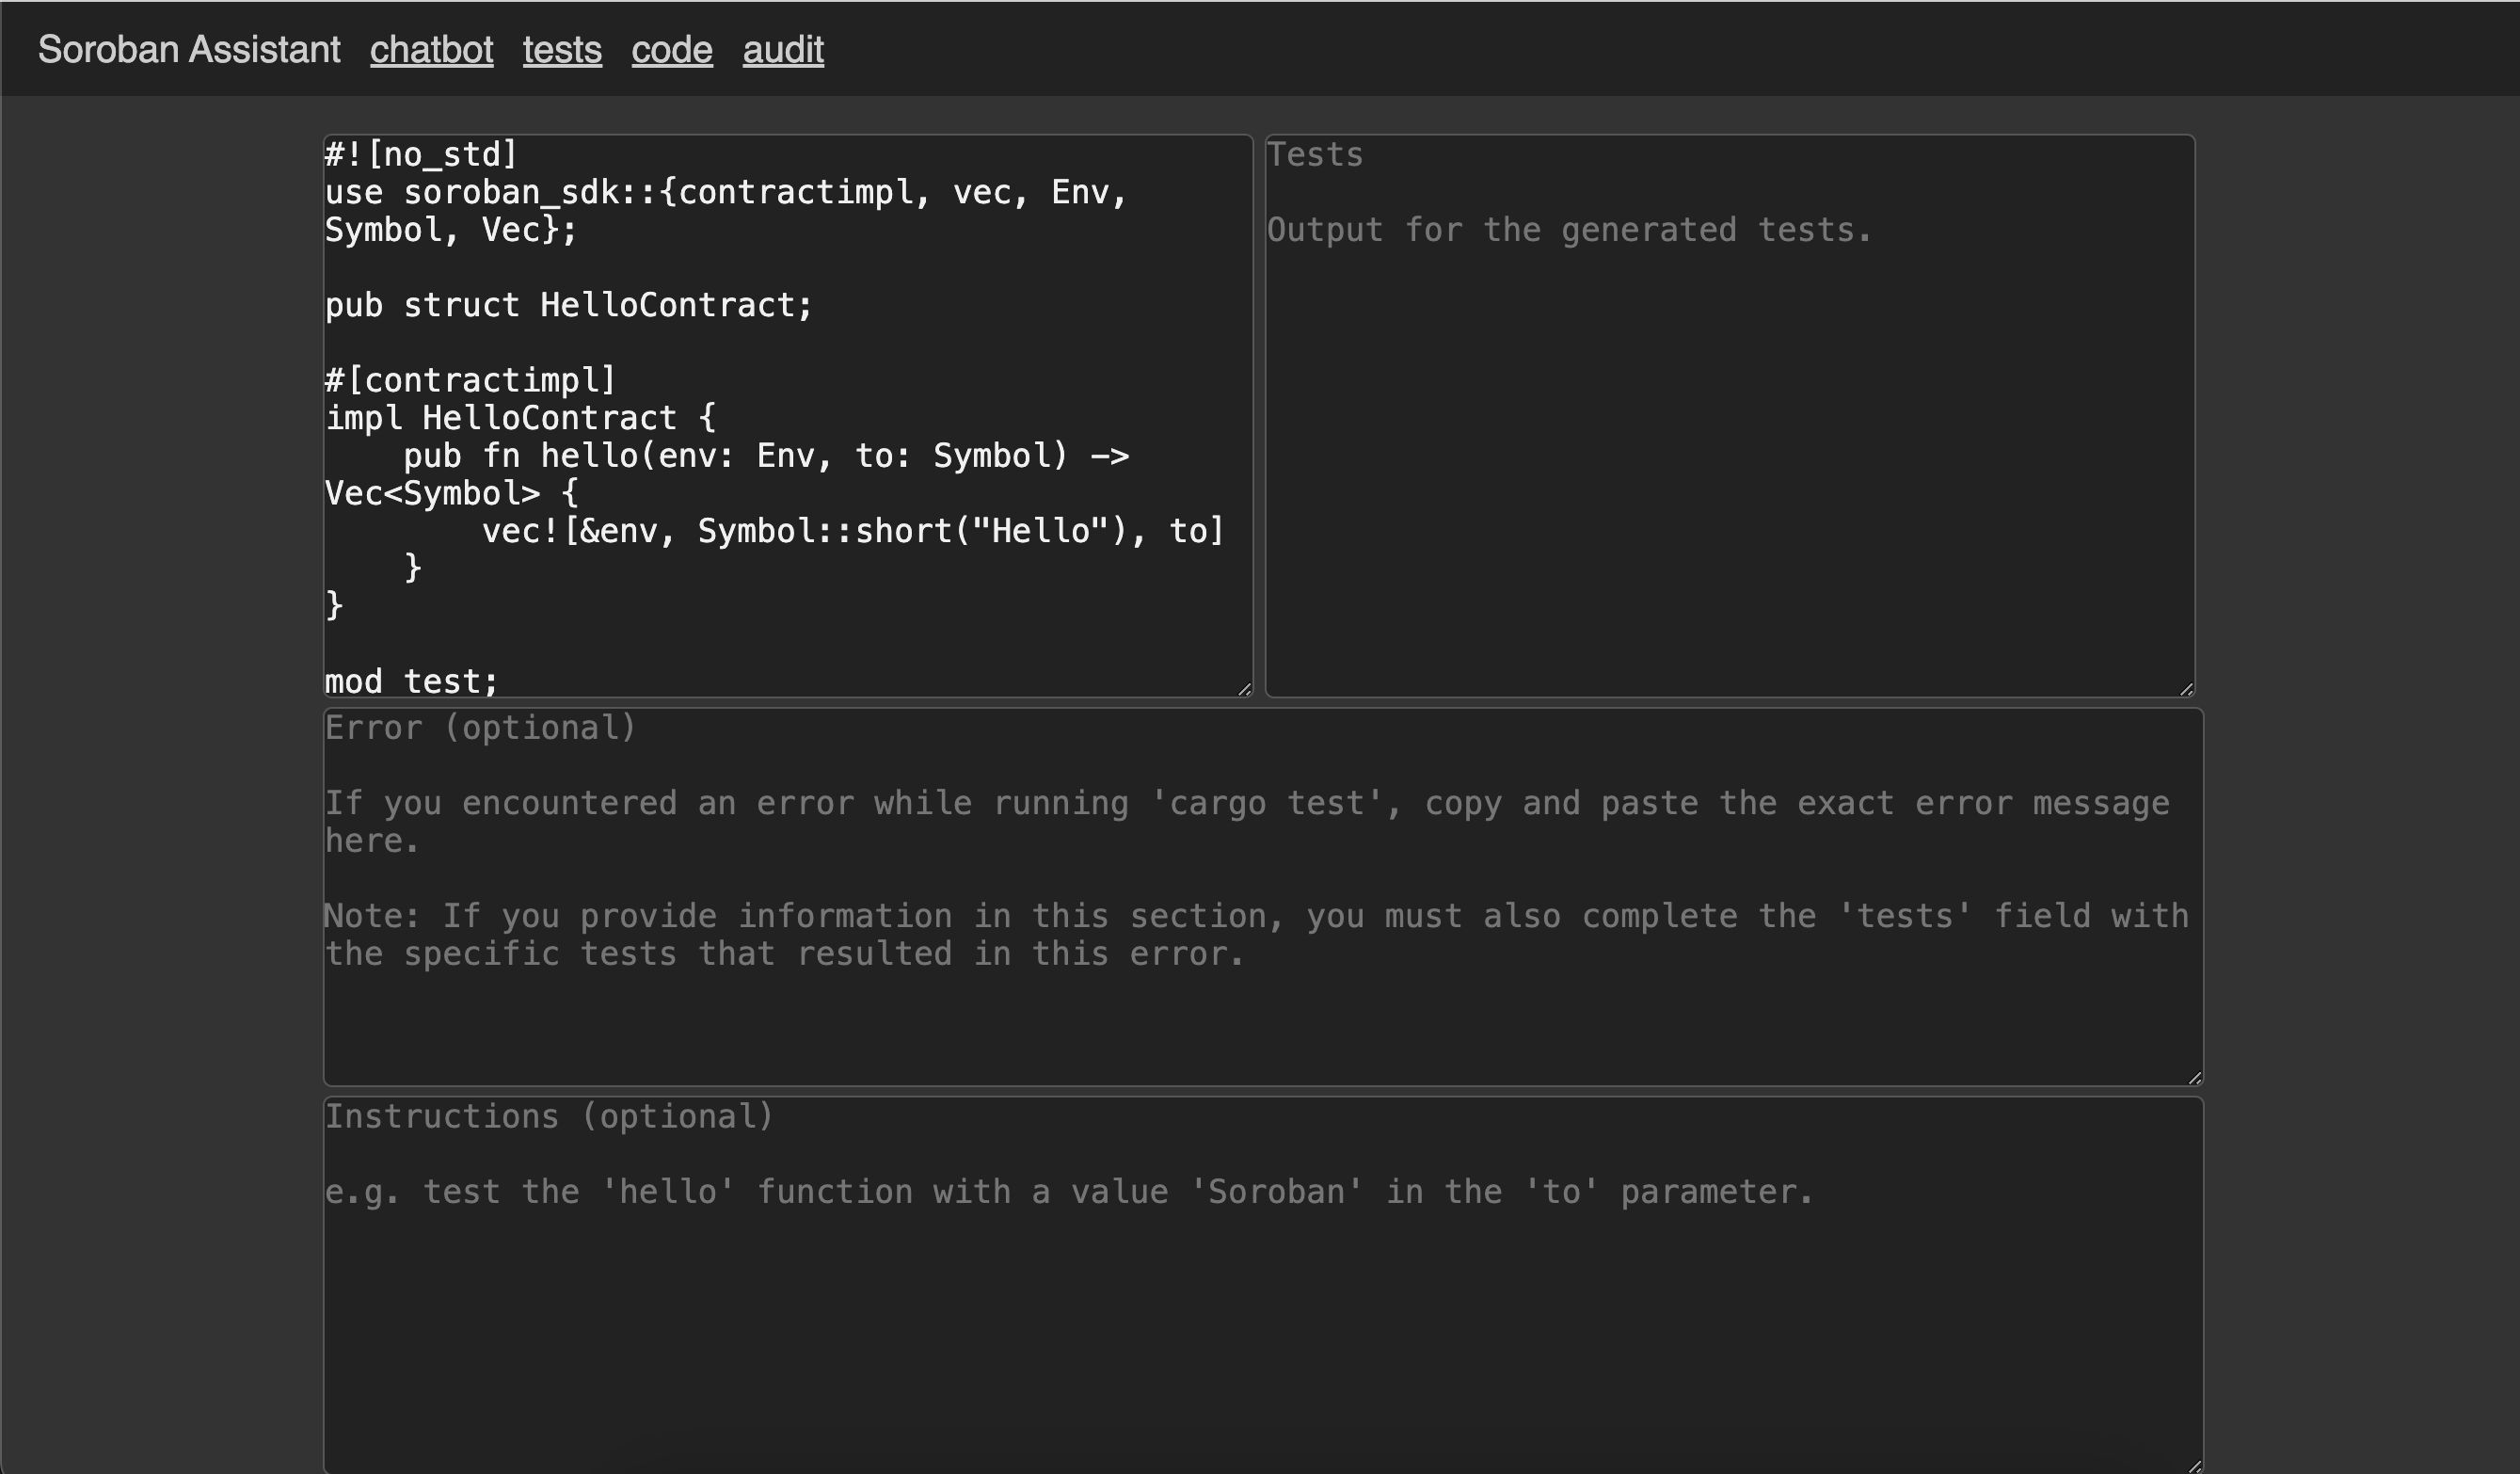
Task: Click the hello function signature line
Action: tap(766, 455)
